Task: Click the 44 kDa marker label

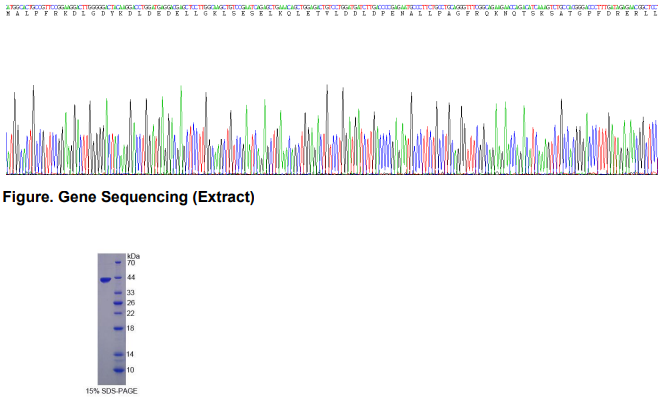Action: click(131, 277)
